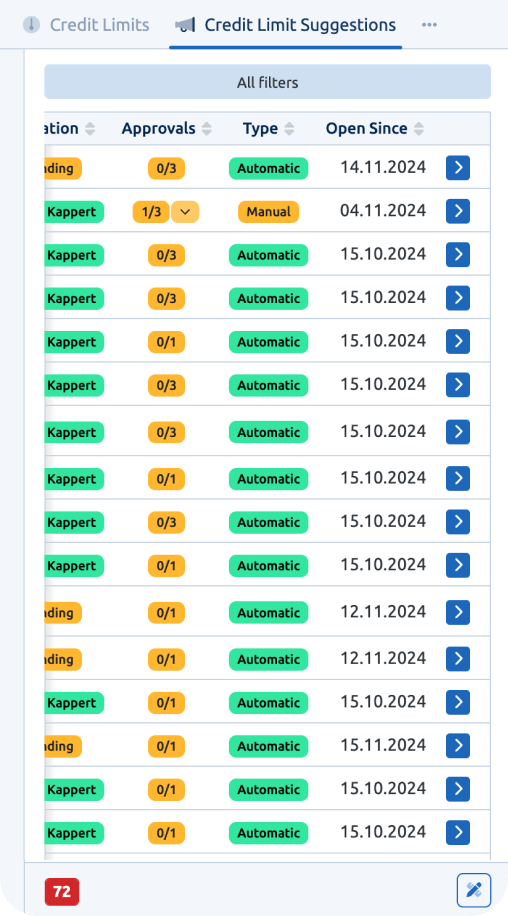
Task: Sort by the Open Since column
Action: (x=374, y=129)
